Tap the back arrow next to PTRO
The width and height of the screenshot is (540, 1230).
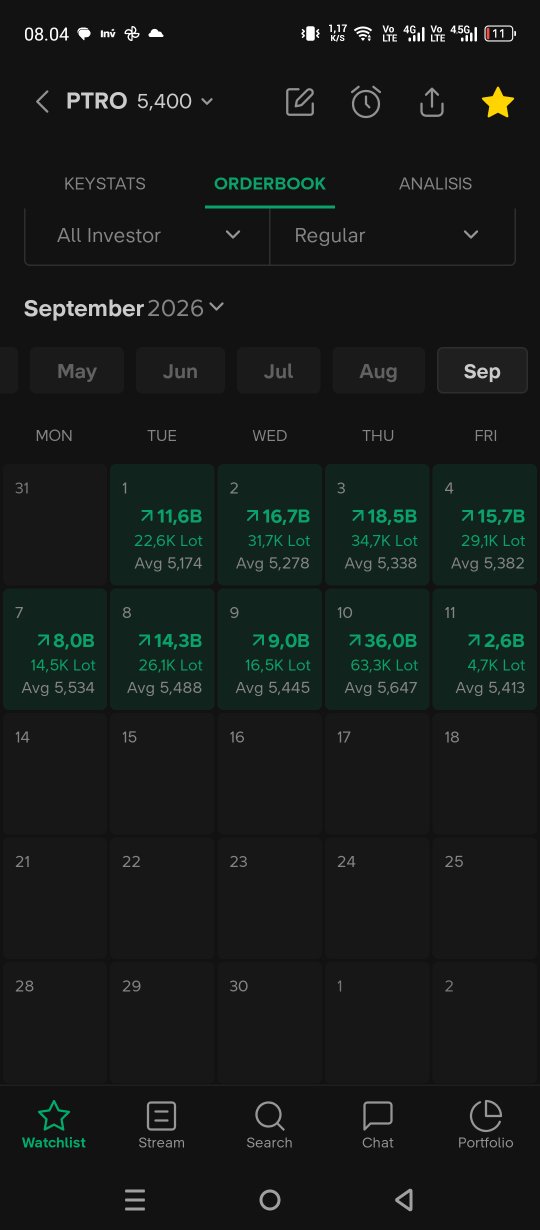pos(42,102)
